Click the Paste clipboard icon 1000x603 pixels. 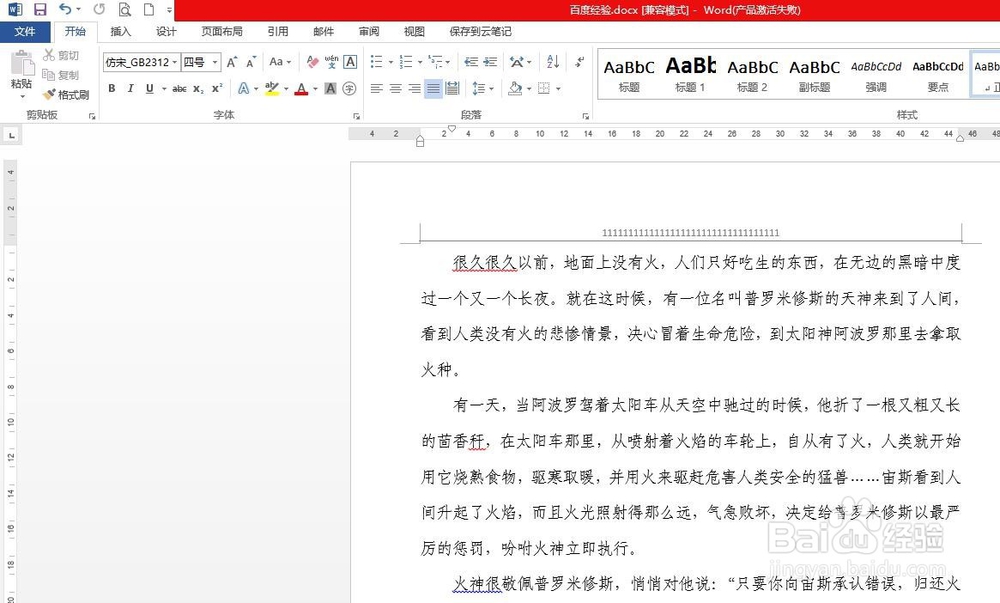pyautogui.click(x=22, y=64)
